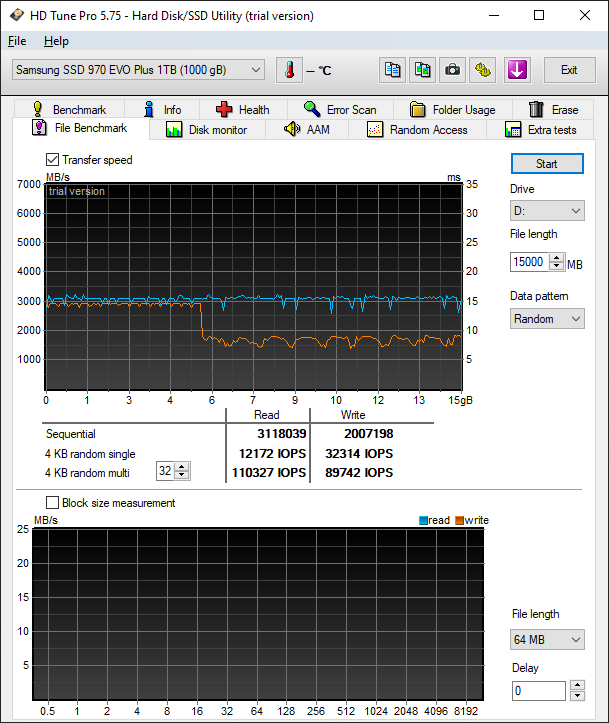Expand the Data pattern Random dropdown

(x=547, y=319)
